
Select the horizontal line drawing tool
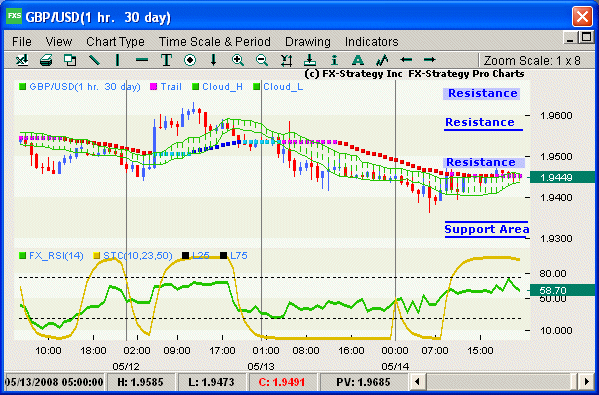(x=142, y=60)
